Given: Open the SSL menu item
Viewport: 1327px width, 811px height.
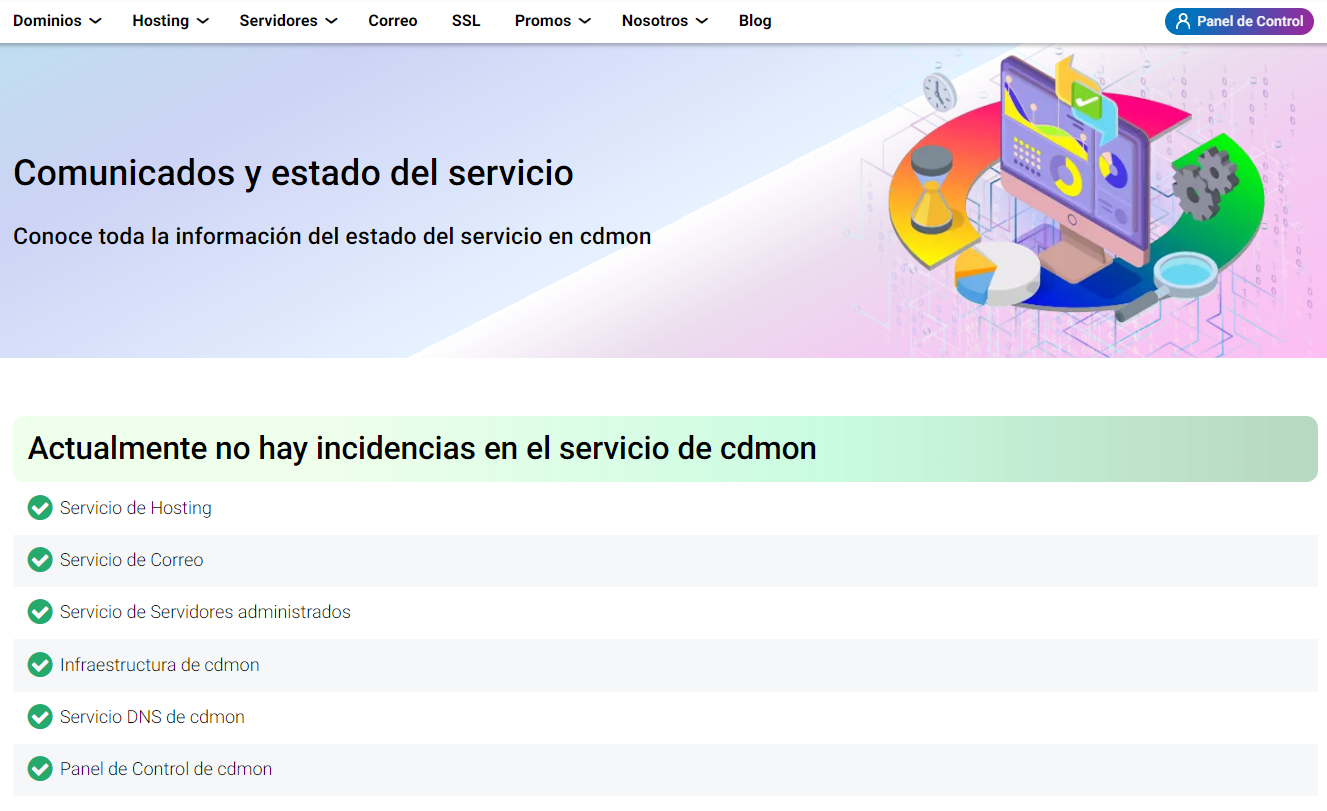Looking at the screenshot, I should click(x=466, y=21).
